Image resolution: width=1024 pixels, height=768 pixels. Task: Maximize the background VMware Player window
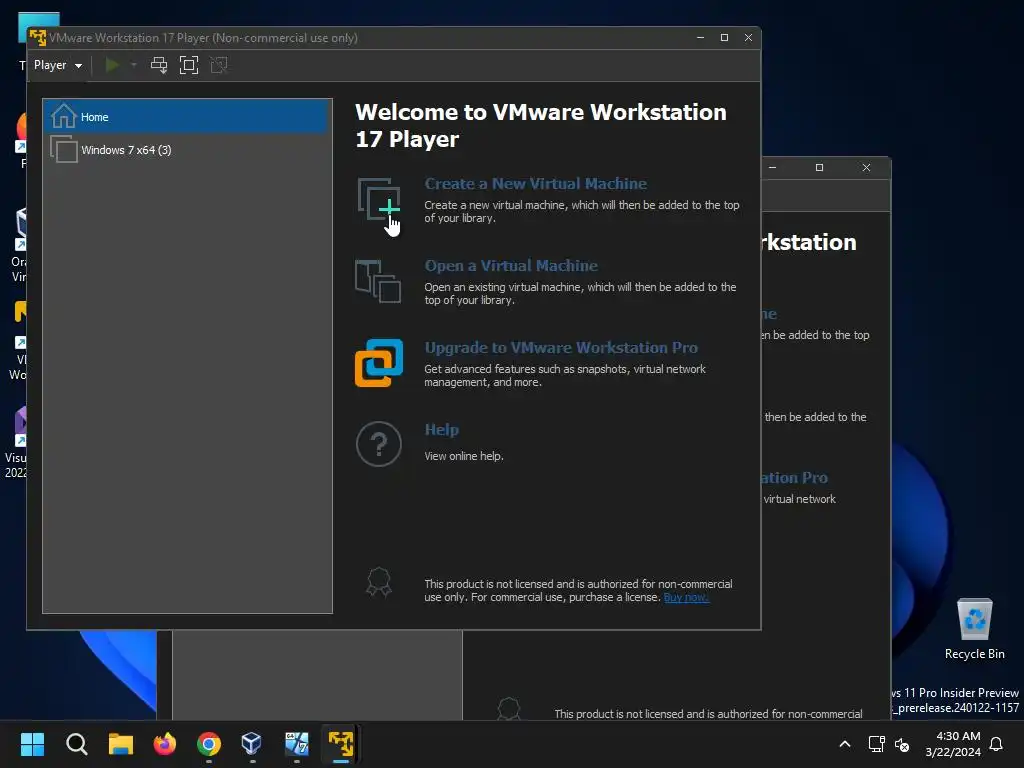pyautogui.click(x=820, y=168)
